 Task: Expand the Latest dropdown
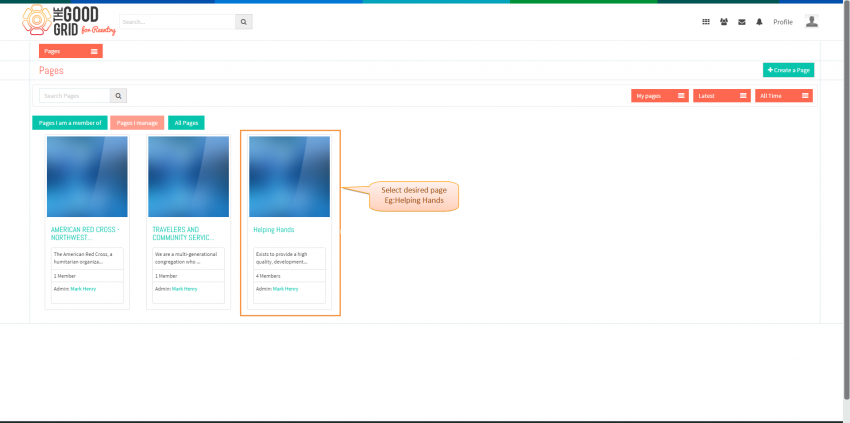click(x=722, y=96)
